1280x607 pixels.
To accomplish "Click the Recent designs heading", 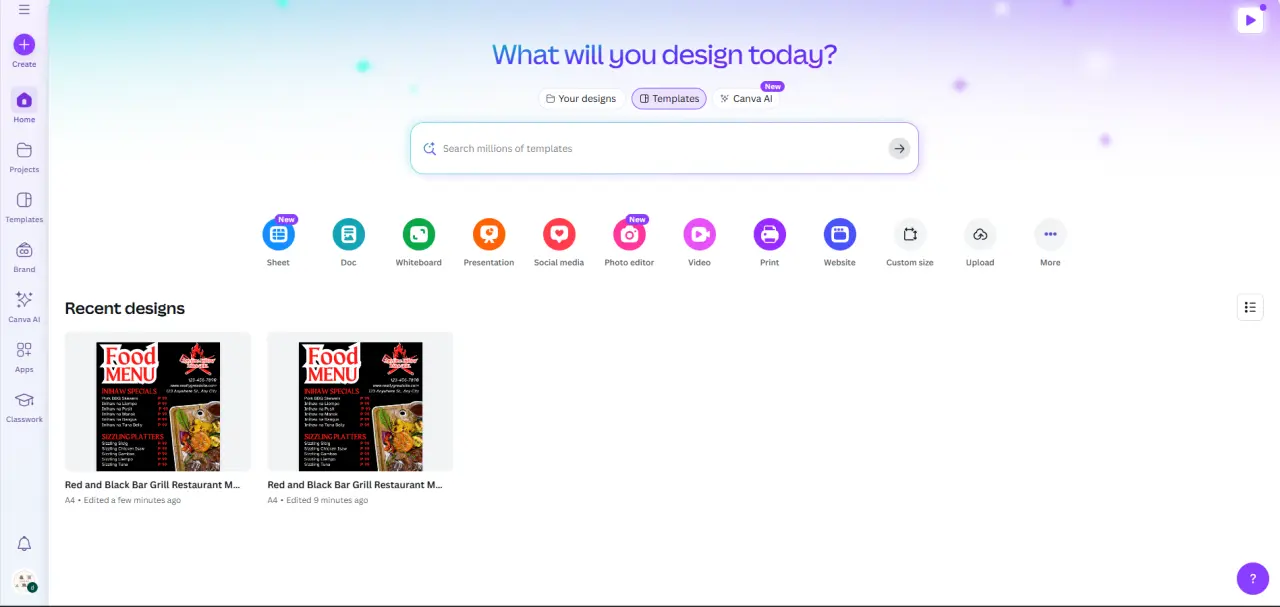I will pos(125,308).
